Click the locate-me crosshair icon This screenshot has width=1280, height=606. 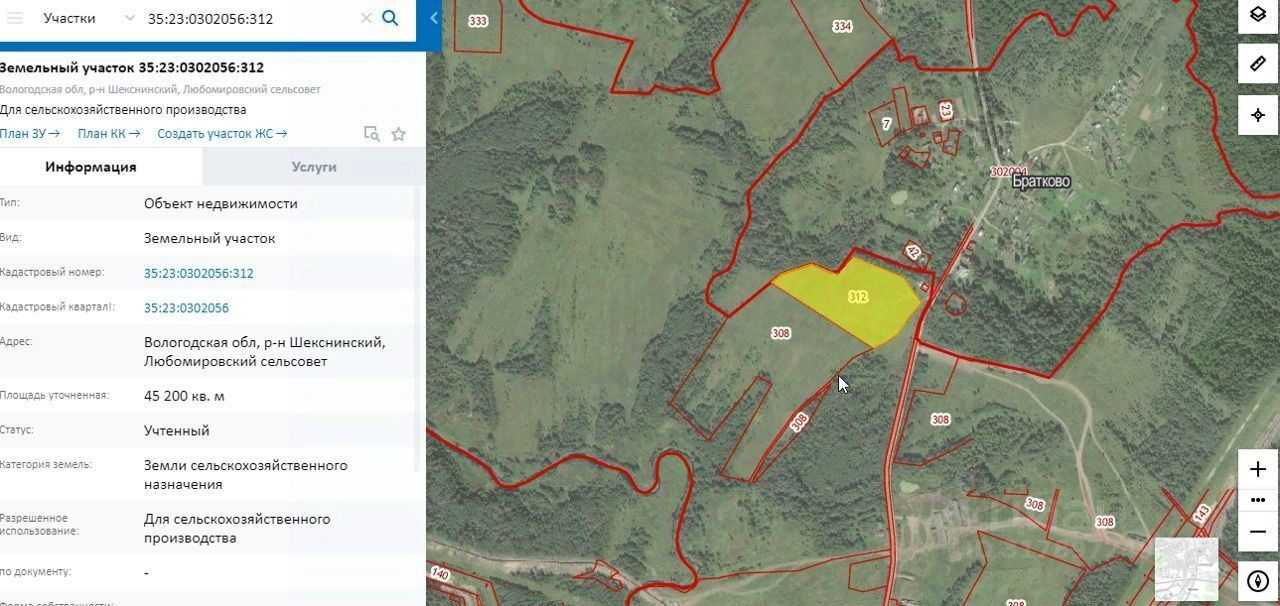click(x=1258, y=115)
